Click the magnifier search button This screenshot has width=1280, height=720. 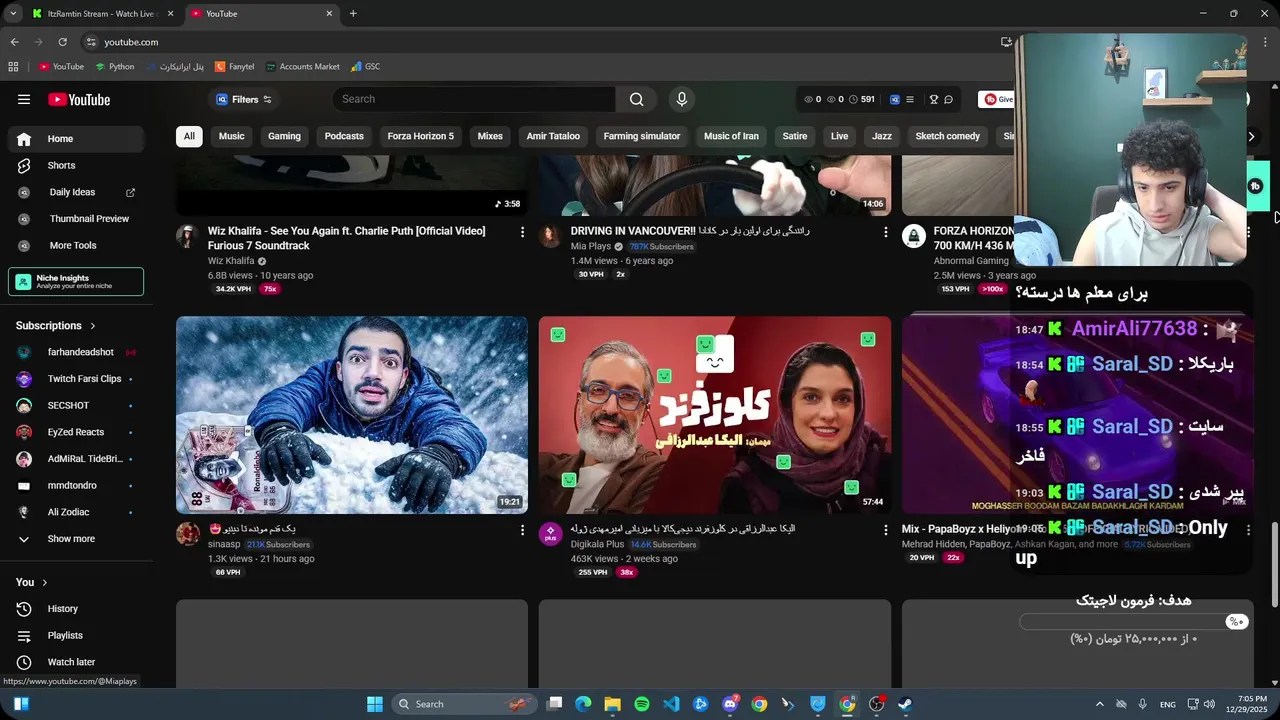637,99
